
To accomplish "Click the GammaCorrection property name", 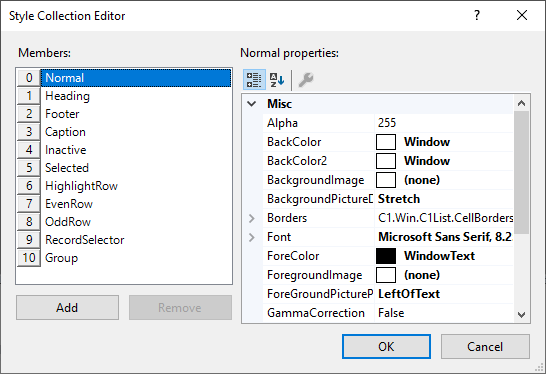I will 316,313.
